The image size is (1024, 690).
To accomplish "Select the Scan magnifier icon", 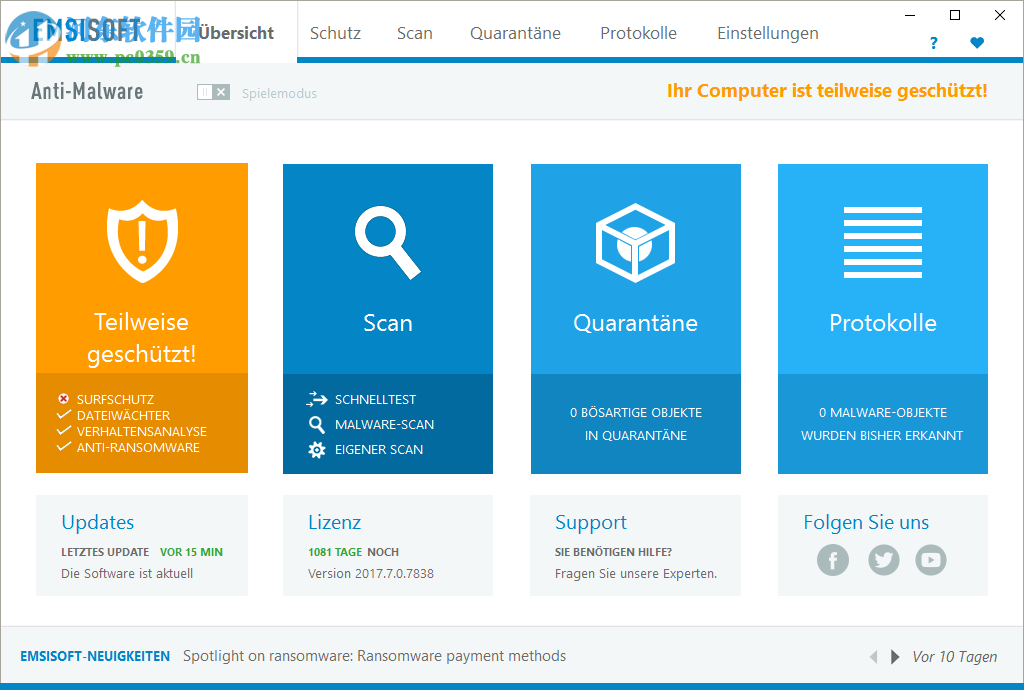I will (388, 240).
